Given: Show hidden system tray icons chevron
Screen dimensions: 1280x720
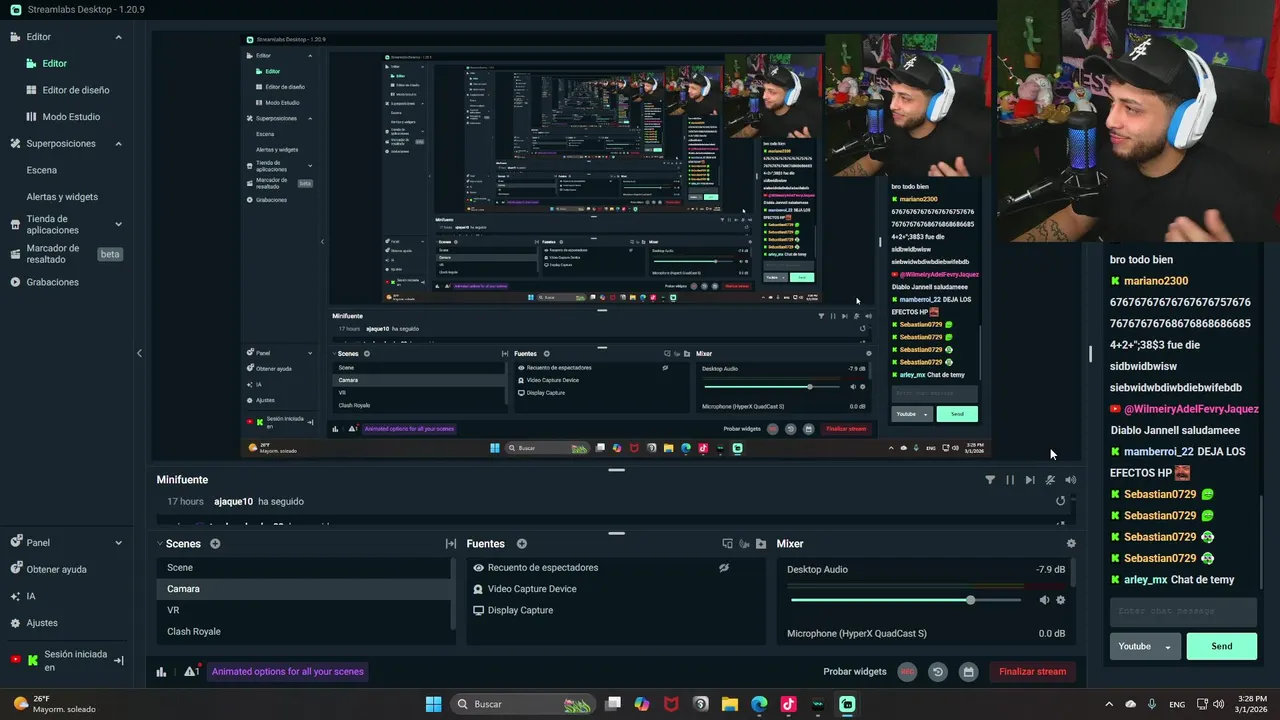Looking at the screenshot, I should coord(1111,704).
